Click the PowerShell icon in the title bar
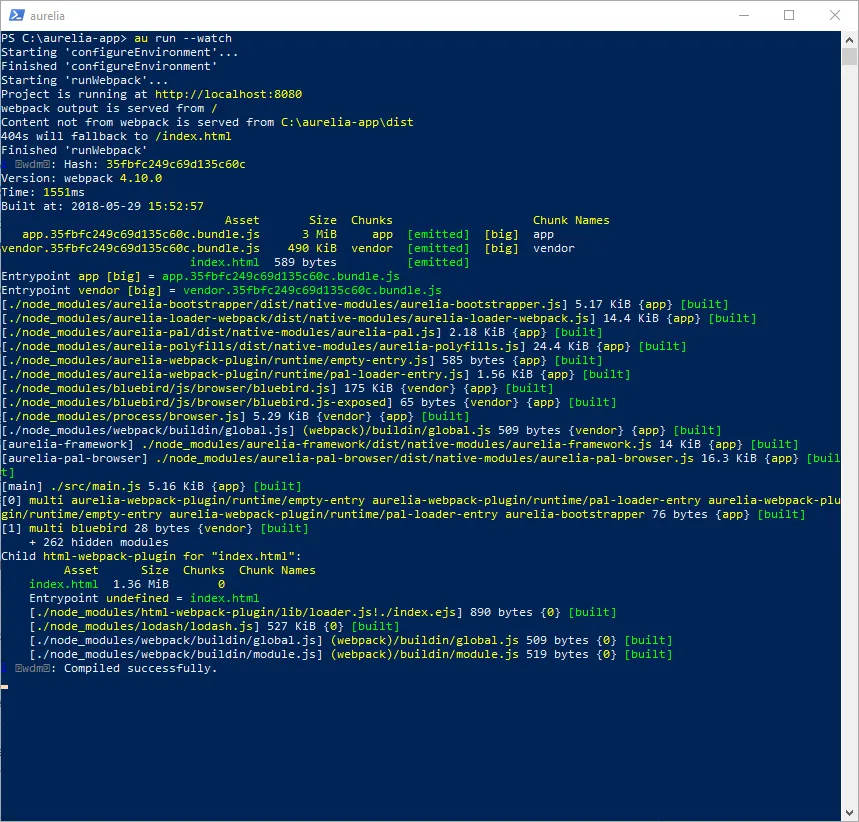The height and width of the screenshot is (822, 859). (x=16, y=15)
